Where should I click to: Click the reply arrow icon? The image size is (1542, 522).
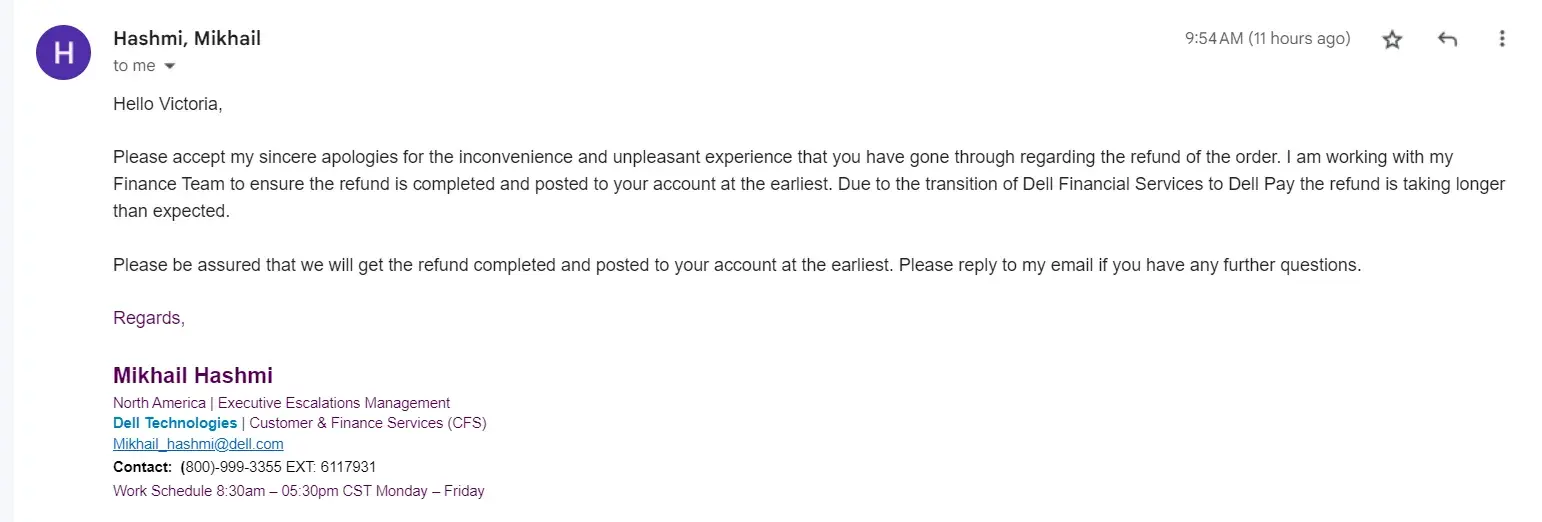1447,40
